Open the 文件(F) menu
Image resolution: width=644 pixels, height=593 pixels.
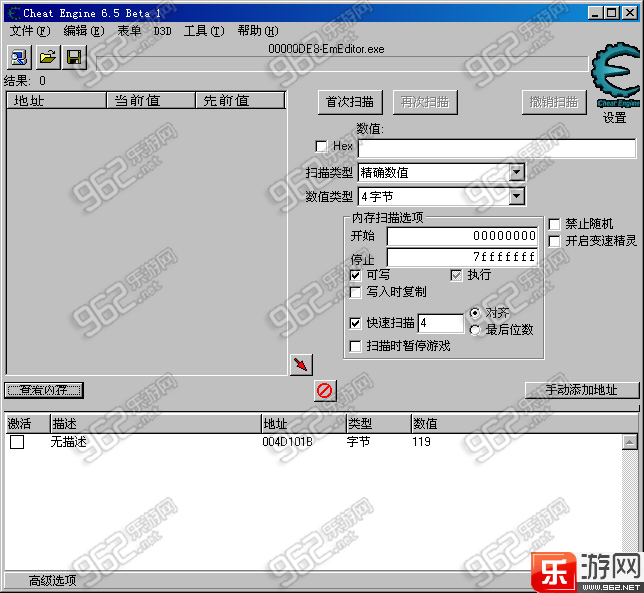(30, 31)
